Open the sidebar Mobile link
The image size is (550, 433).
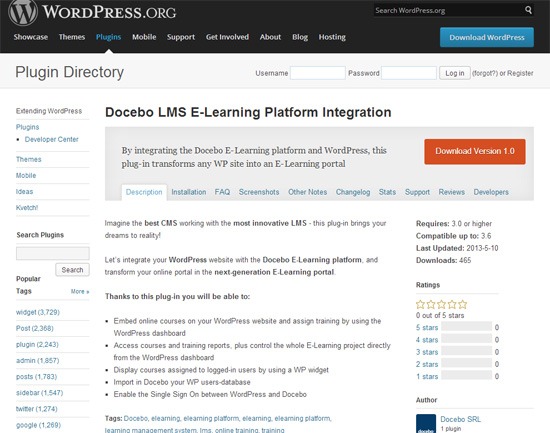pos(26,175)
